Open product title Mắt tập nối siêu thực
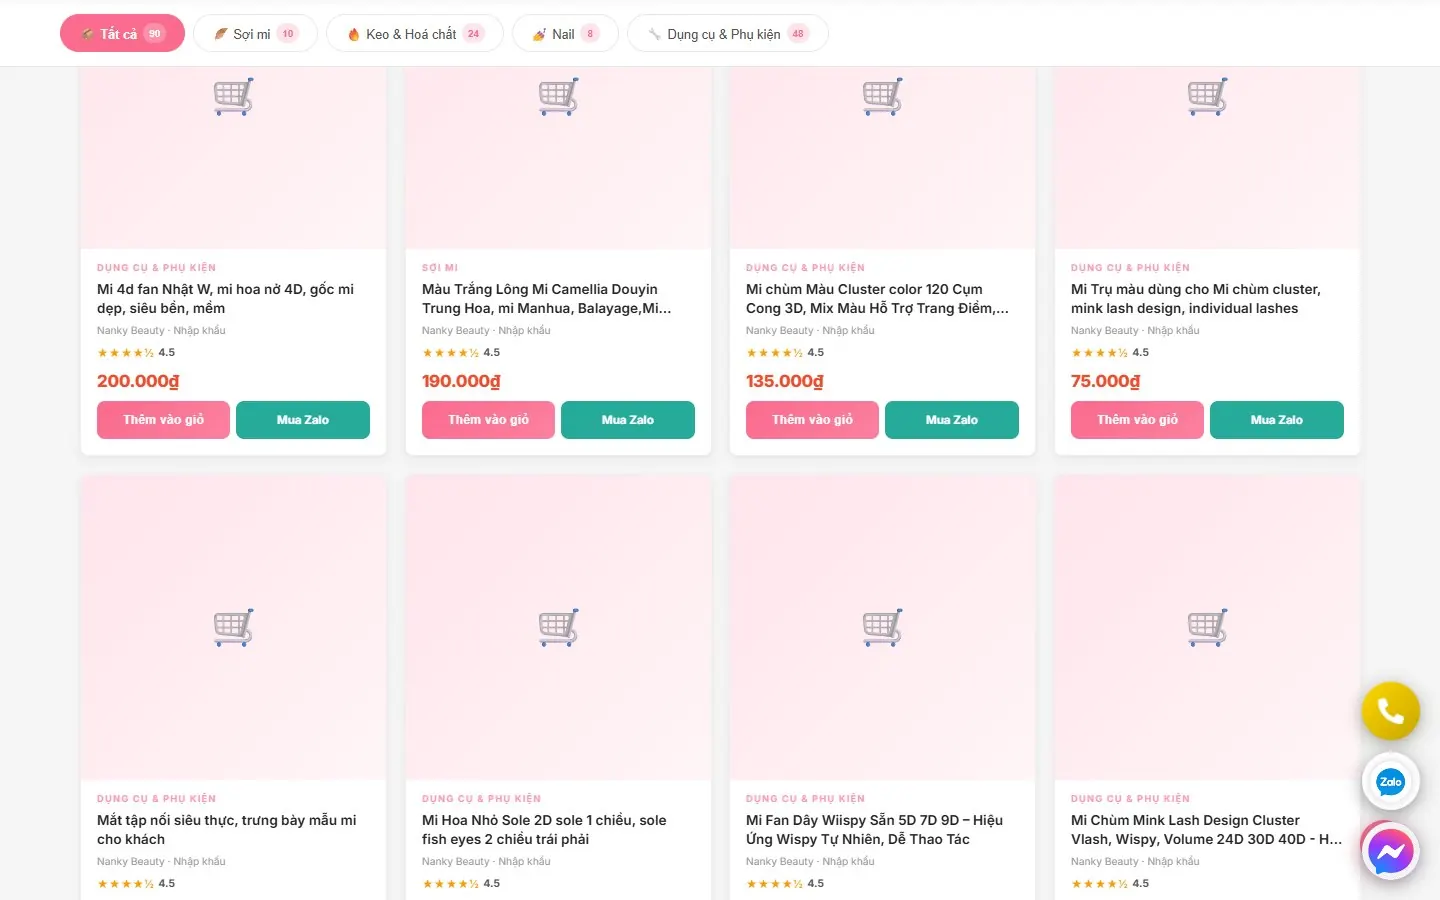 tap(227, 830)
